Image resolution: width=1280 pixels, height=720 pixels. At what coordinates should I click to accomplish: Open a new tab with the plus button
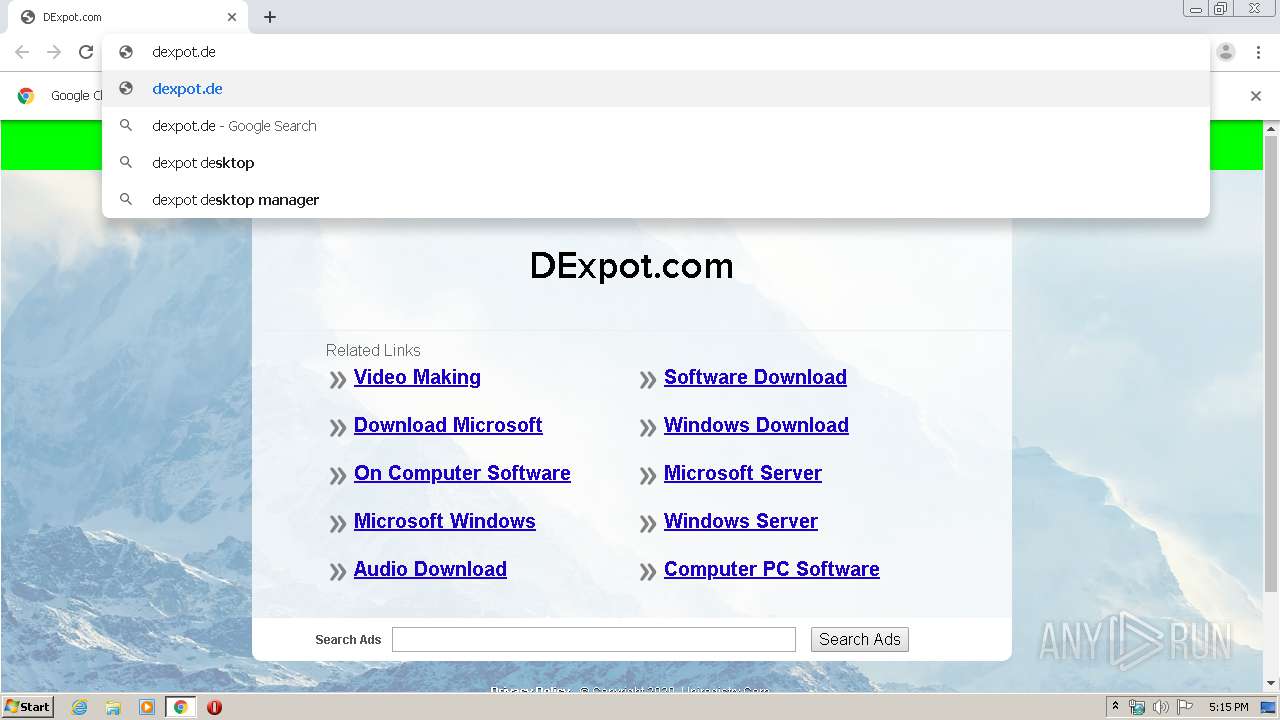(270, 17)
